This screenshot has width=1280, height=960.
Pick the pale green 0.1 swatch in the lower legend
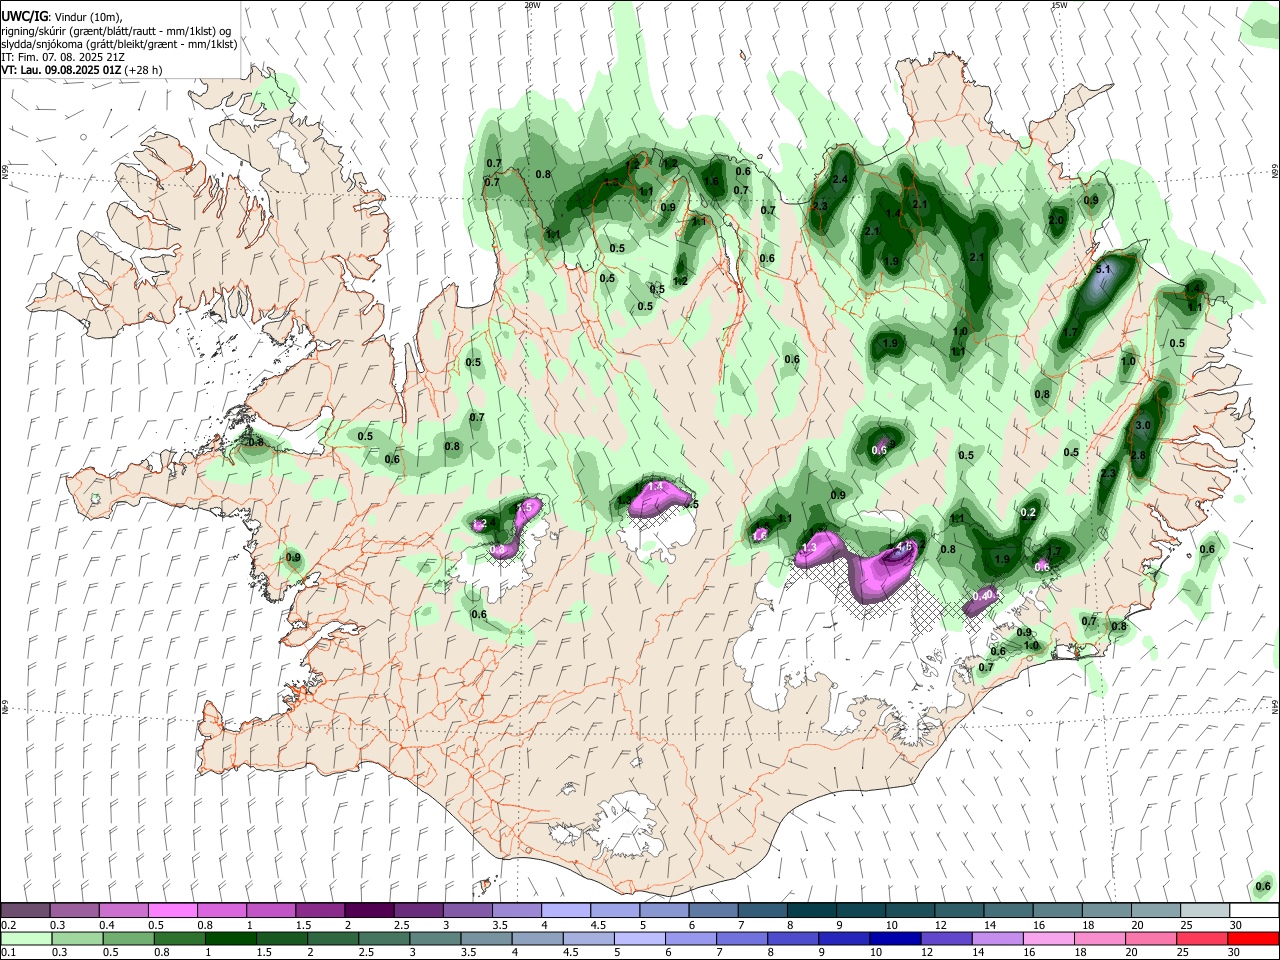[x=25, y=938]
